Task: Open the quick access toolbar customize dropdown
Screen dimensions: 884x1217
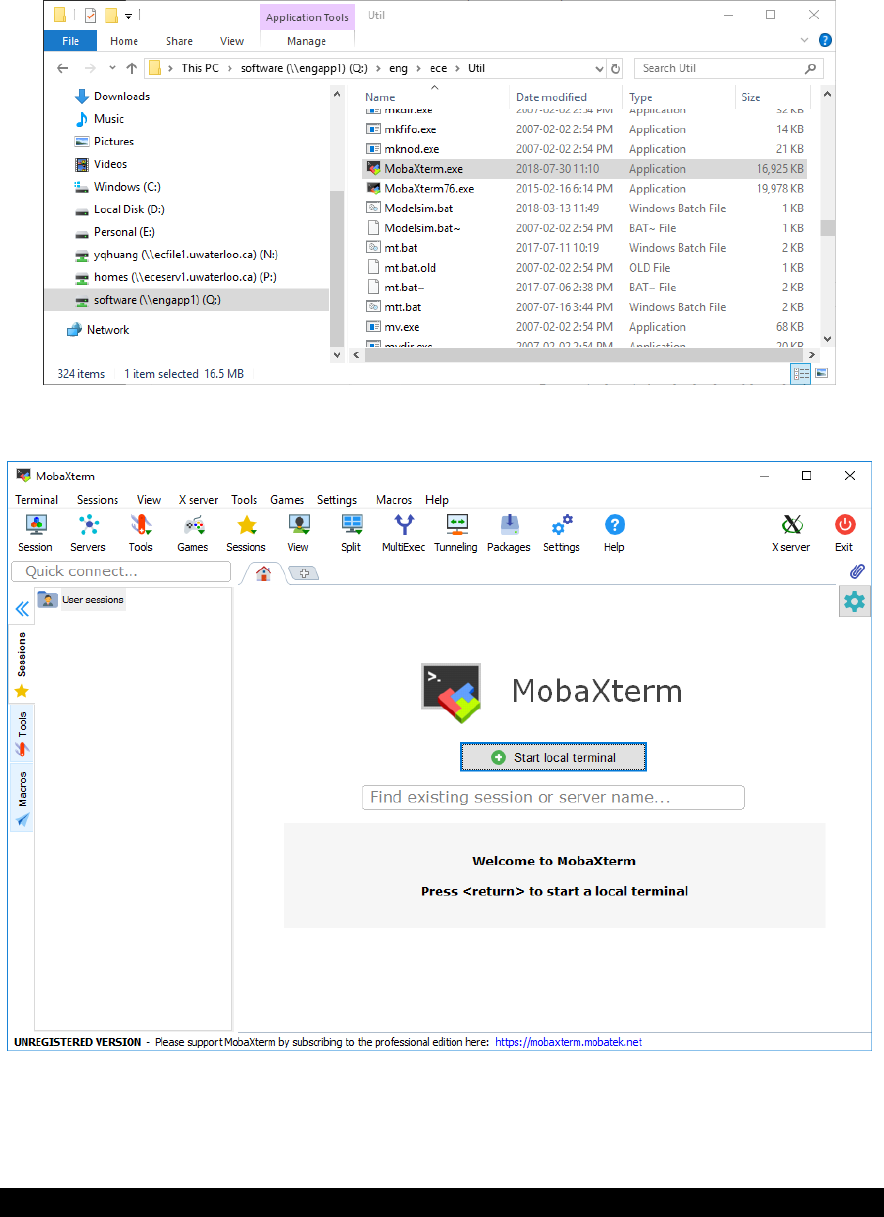Action: [128, 16]
